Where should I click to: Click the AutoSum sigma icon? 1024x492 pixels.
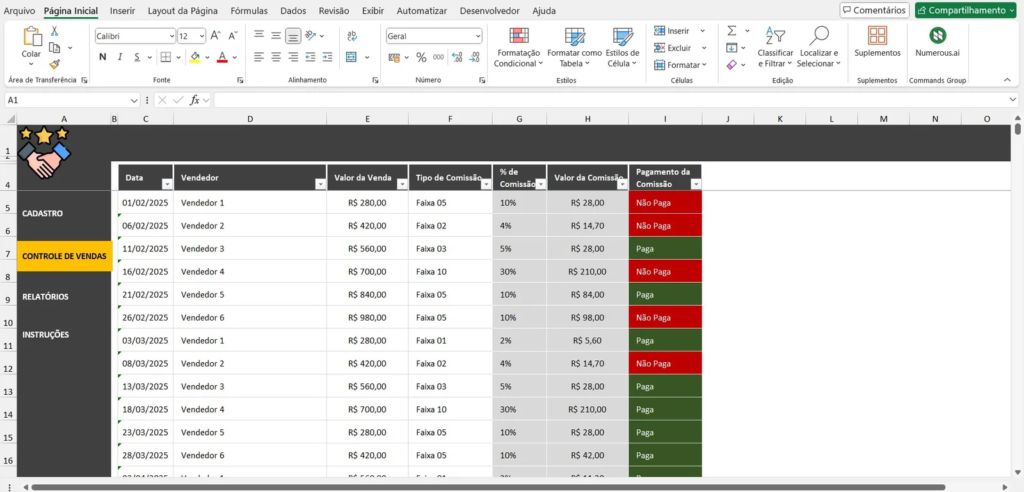point(731,31)
